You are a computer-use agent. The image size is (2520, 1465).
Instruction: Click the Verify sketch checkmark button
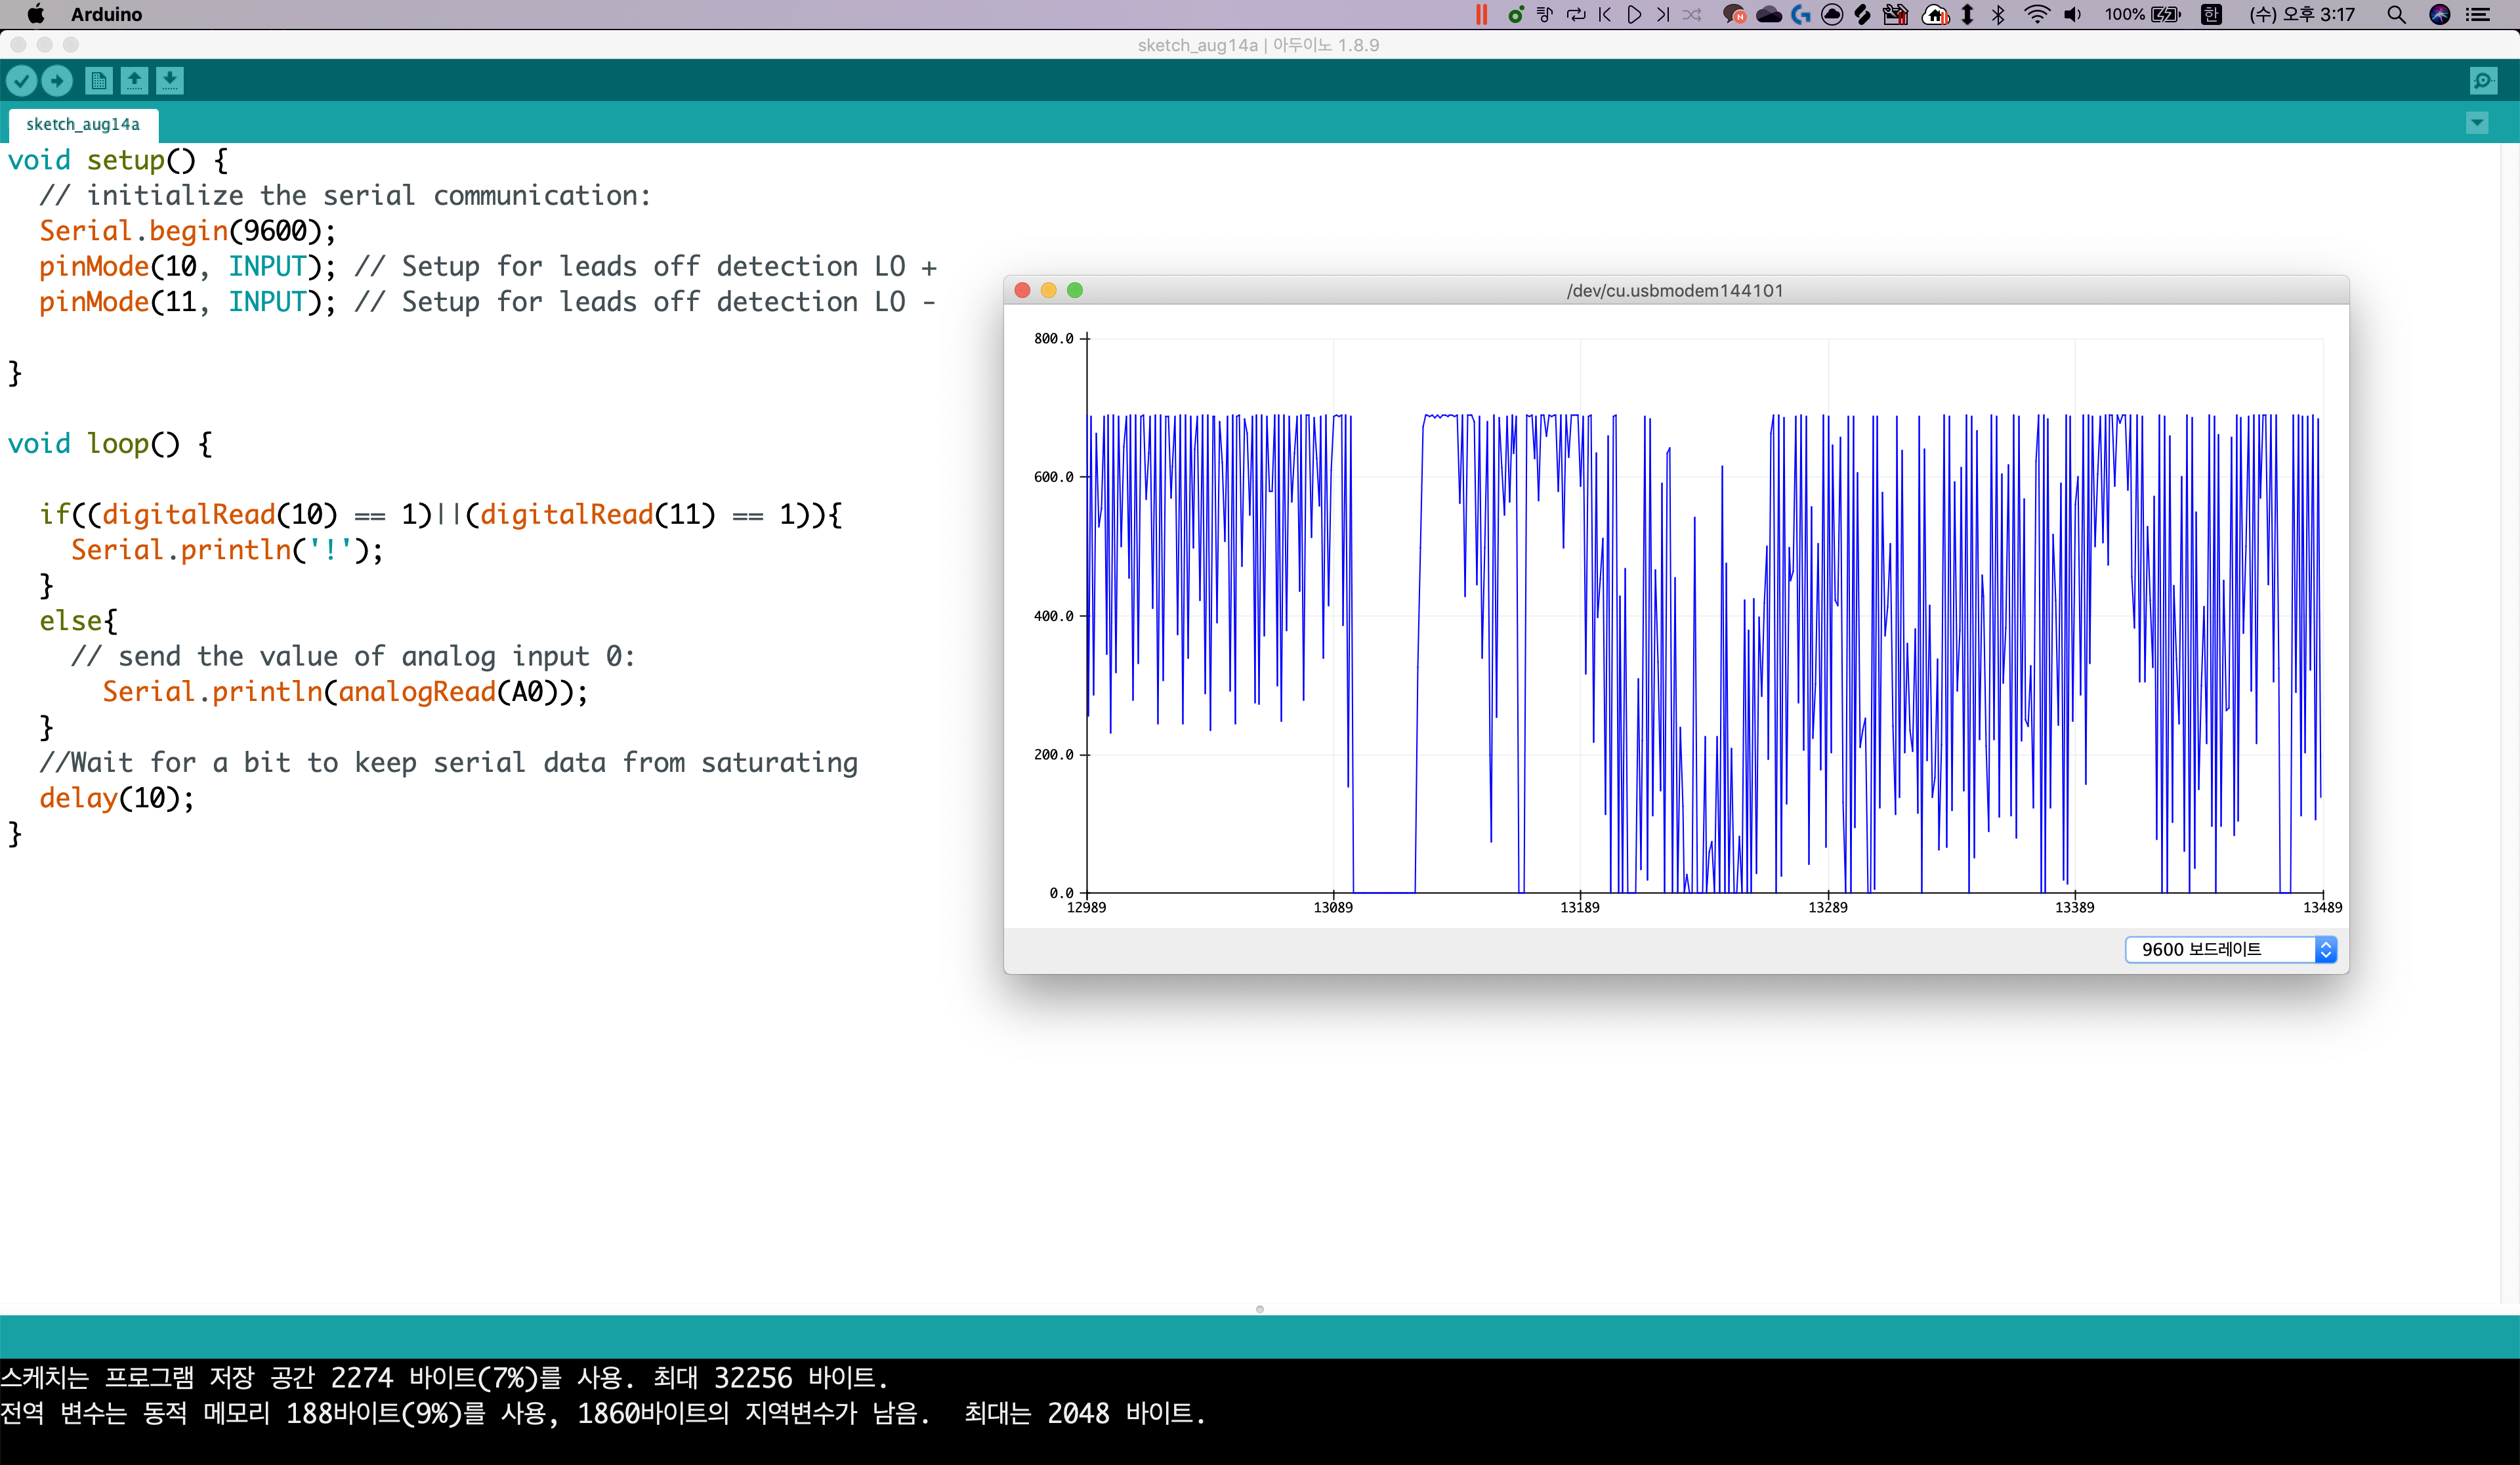(x=22, y=80)
